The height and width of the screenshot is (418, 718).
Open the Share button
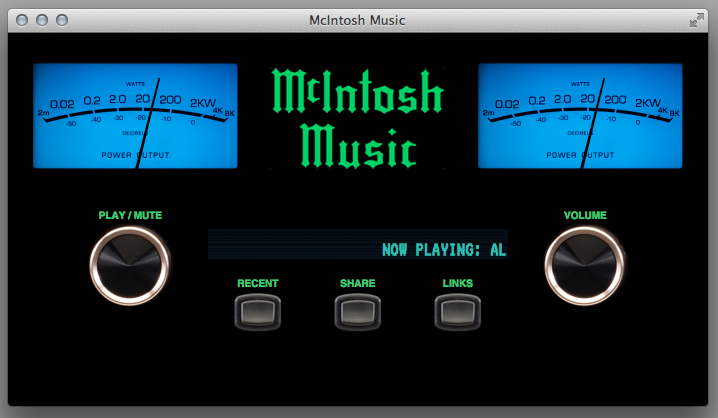(x=358, y=312)
